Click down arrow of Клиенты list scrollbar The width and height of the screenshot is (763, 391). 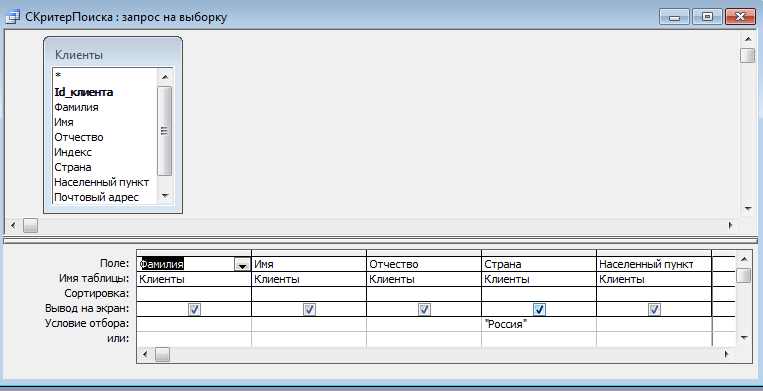165,196
